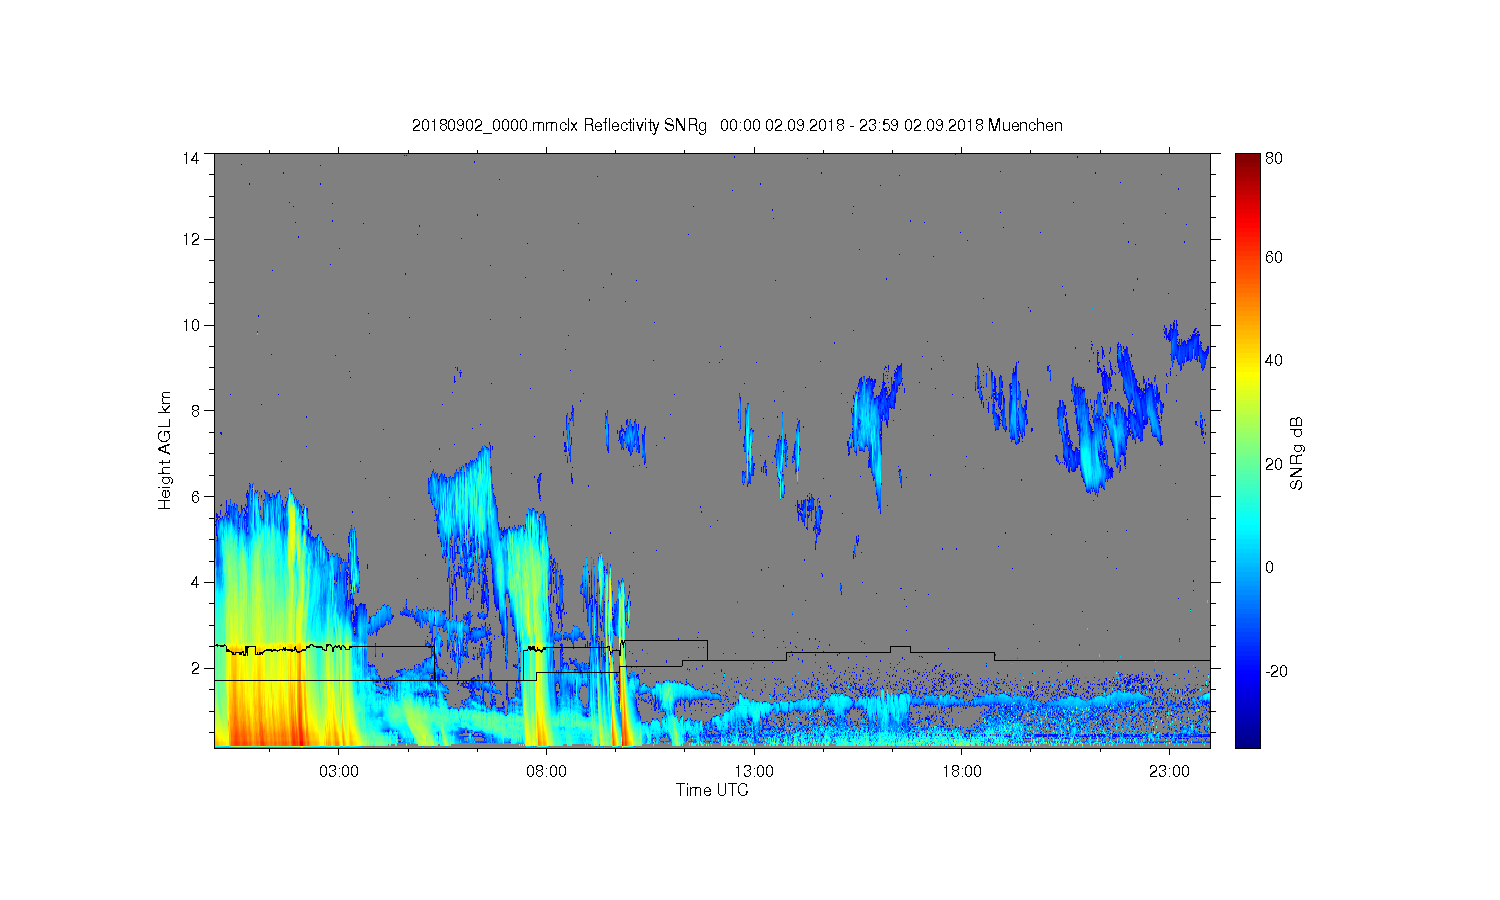Image resolution: width=1500 pixels, height=900 pixels.
Task: Click the height axis label 10
Action: pos(192,325)
